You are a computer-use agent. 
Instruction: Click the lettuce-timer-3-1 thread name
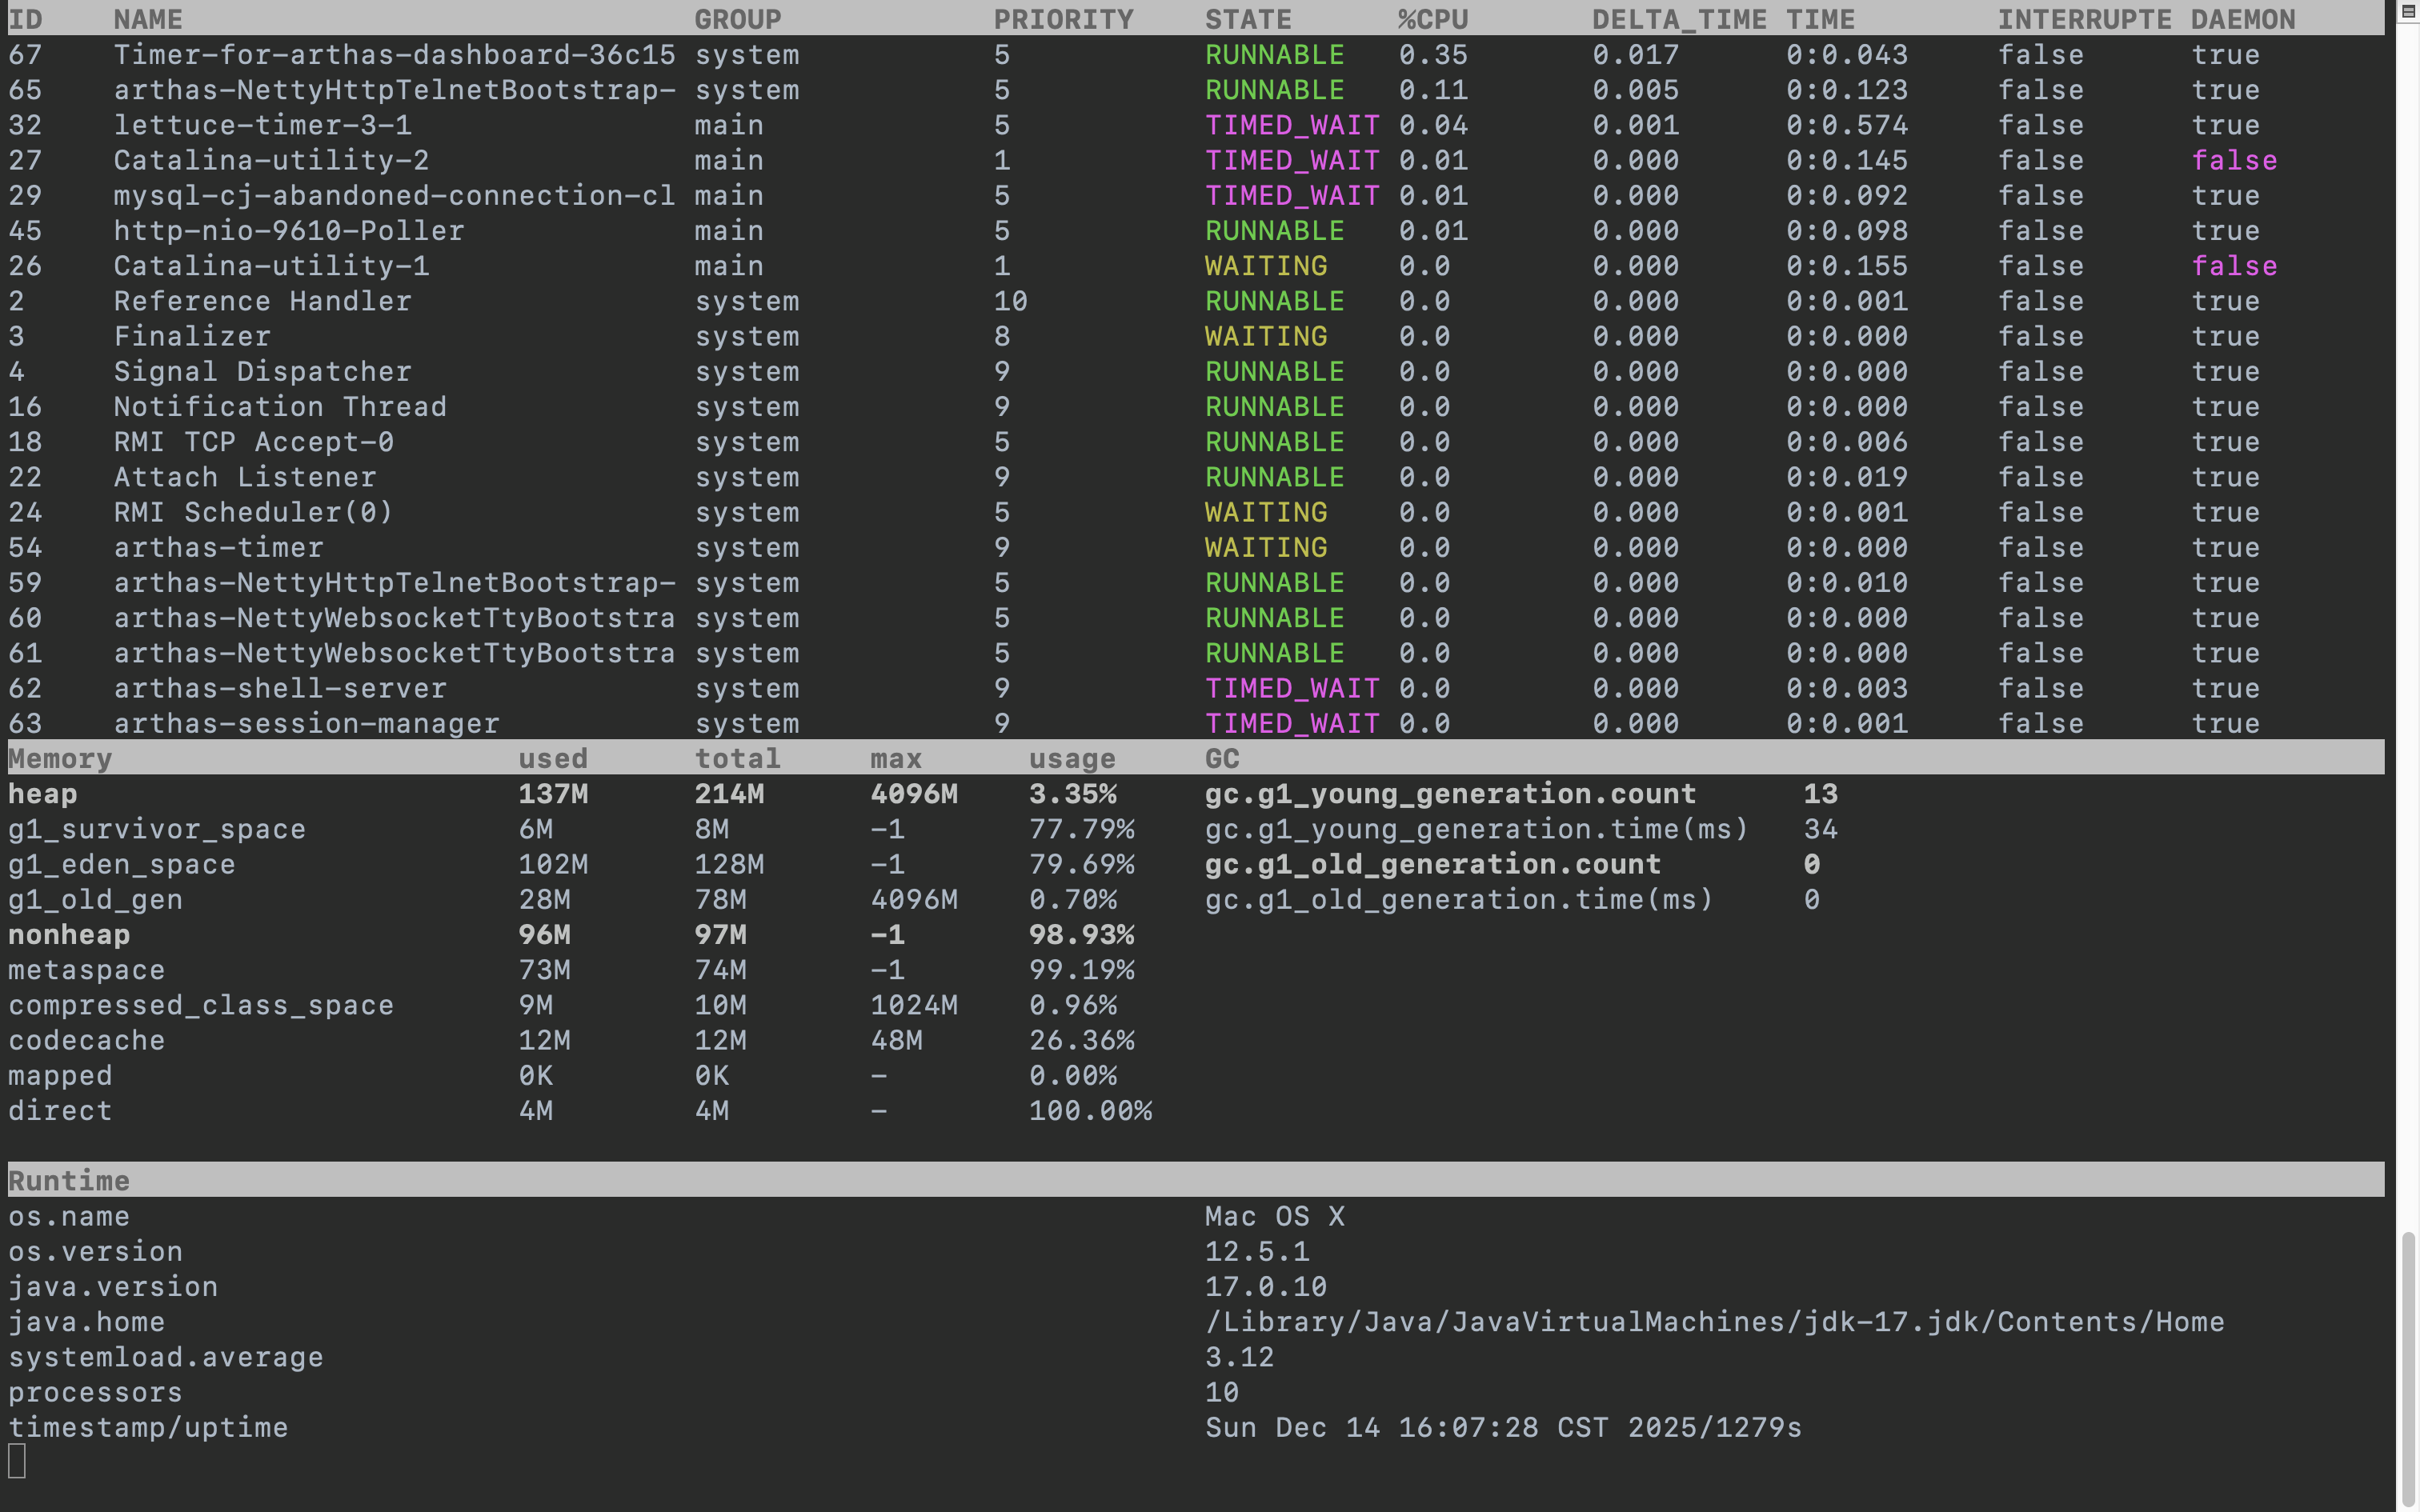click(262, 125)
